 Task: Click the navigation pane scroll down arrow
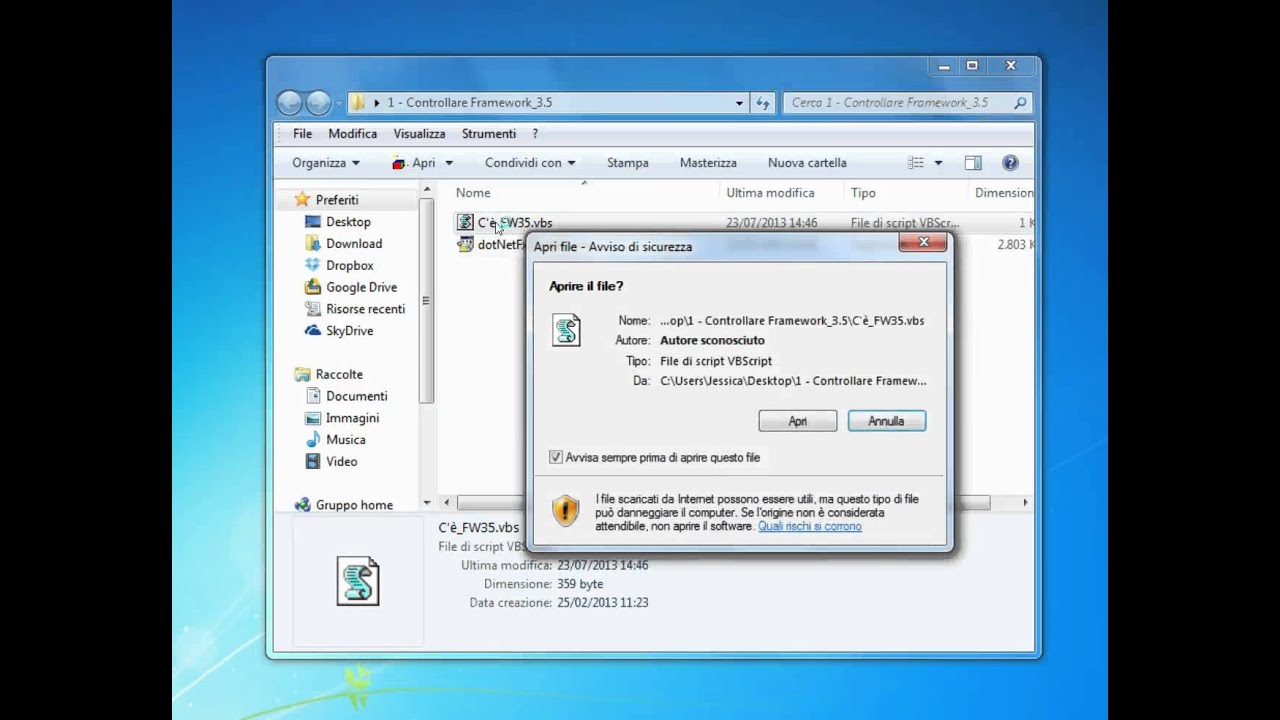pyautogui.click(x=427, y=503)
